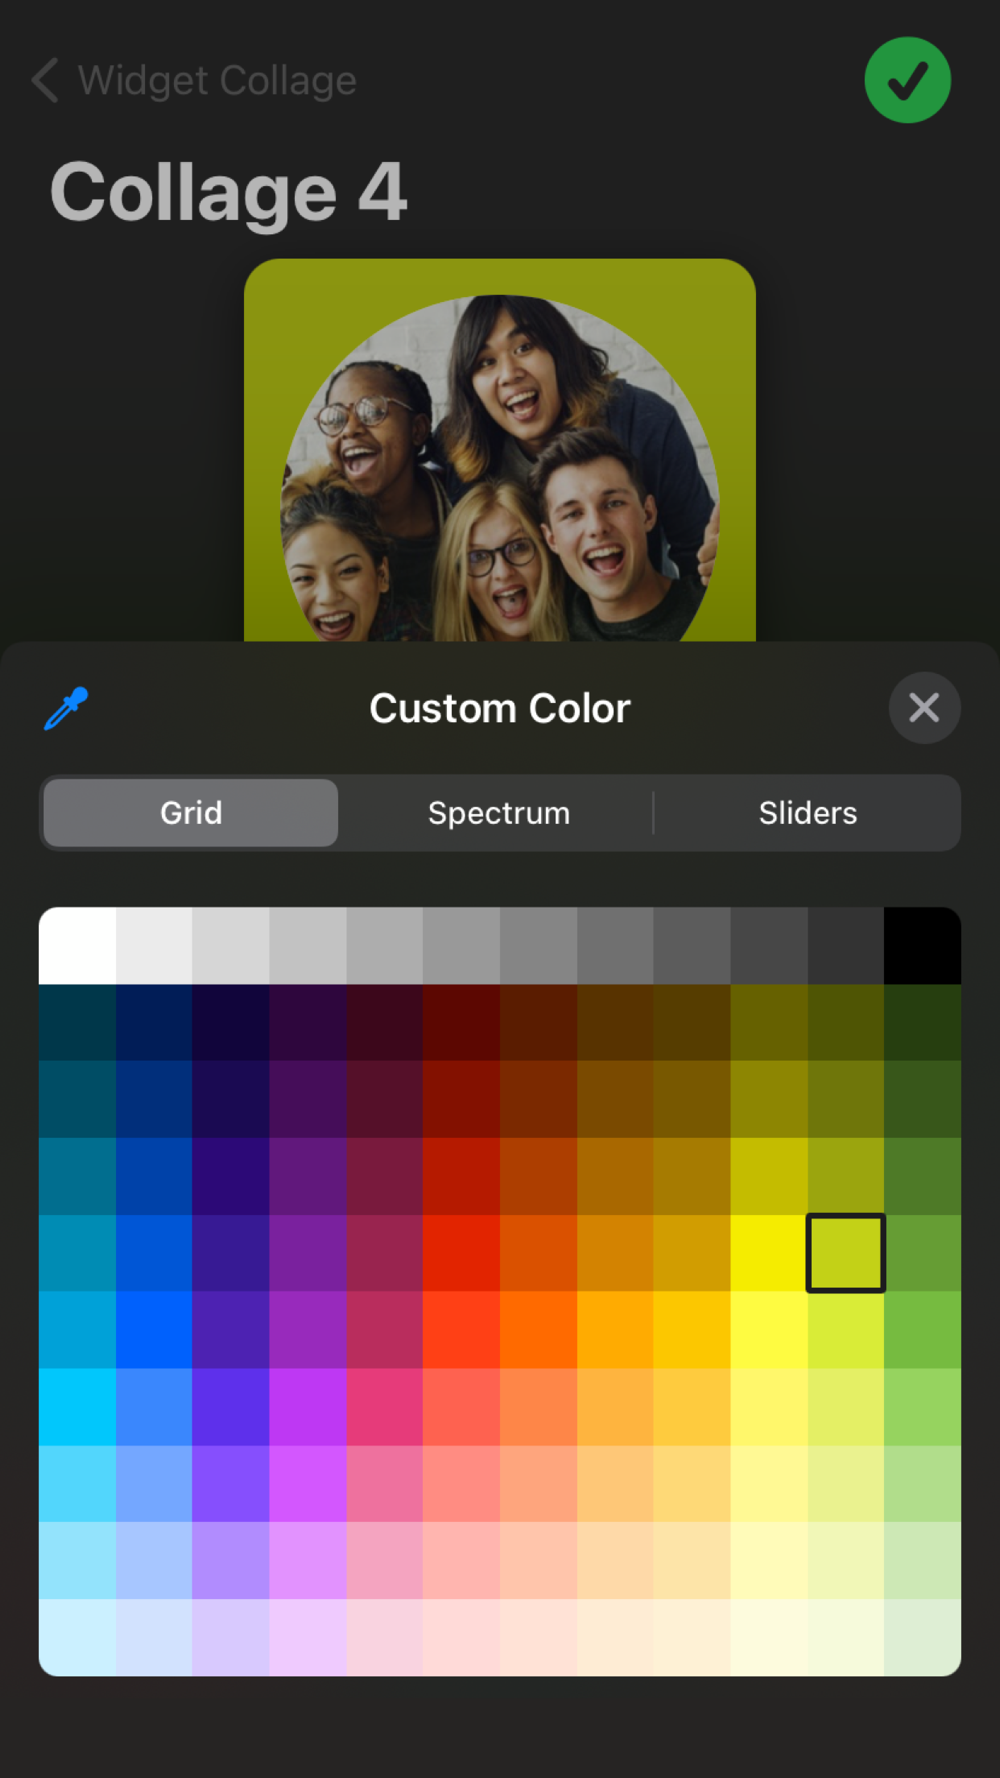The height and width of the screenshot is (1778, 1000).
Task: Tap the back chevron arrow
Action: [x=45, y=80]
